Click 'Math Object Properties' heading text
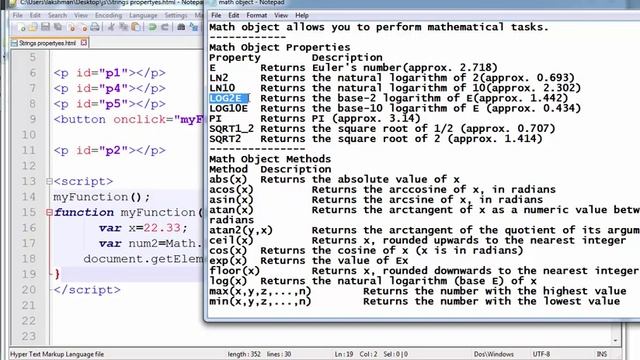The image size is (640, 360). click(x=280, y=47)
